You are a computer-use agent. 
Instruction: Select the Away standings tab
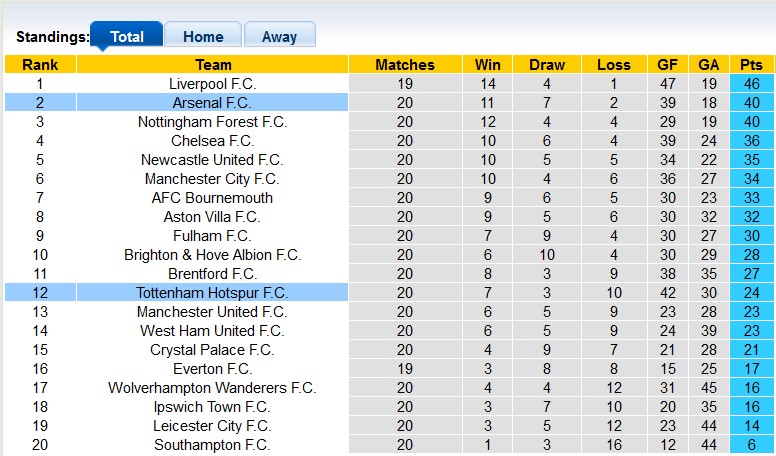point(279,37)
